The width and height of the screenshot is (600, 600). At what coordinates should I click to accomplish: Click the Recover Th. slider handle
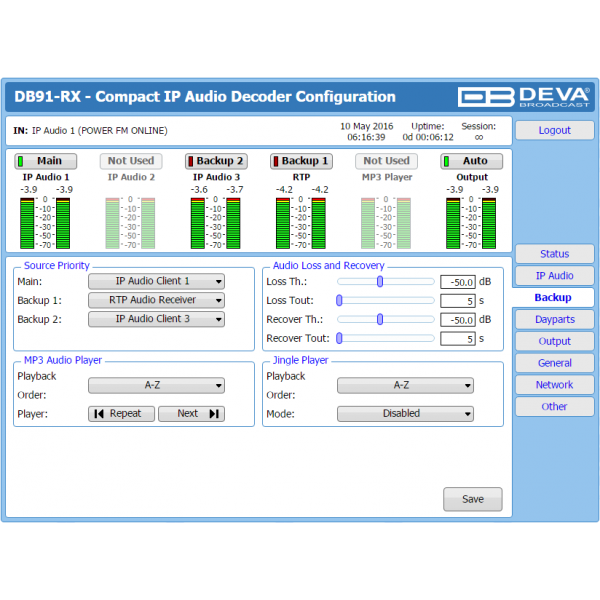pyautogui.click(x=380, y=320)
